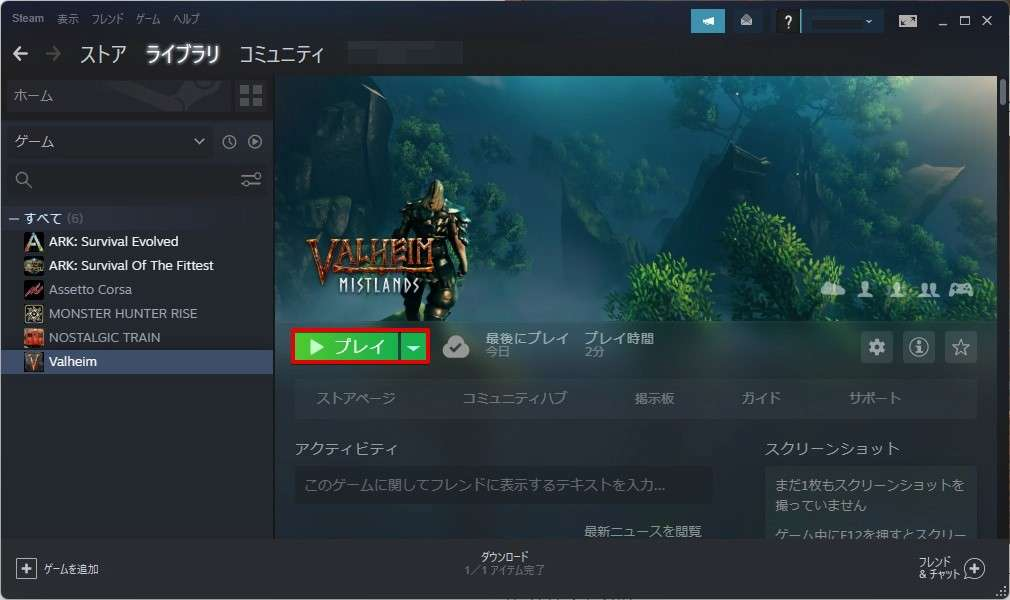Viewport: 1010px width, 600px height.
Task: Open the ダウンロード status
Action: click(504, 563)
